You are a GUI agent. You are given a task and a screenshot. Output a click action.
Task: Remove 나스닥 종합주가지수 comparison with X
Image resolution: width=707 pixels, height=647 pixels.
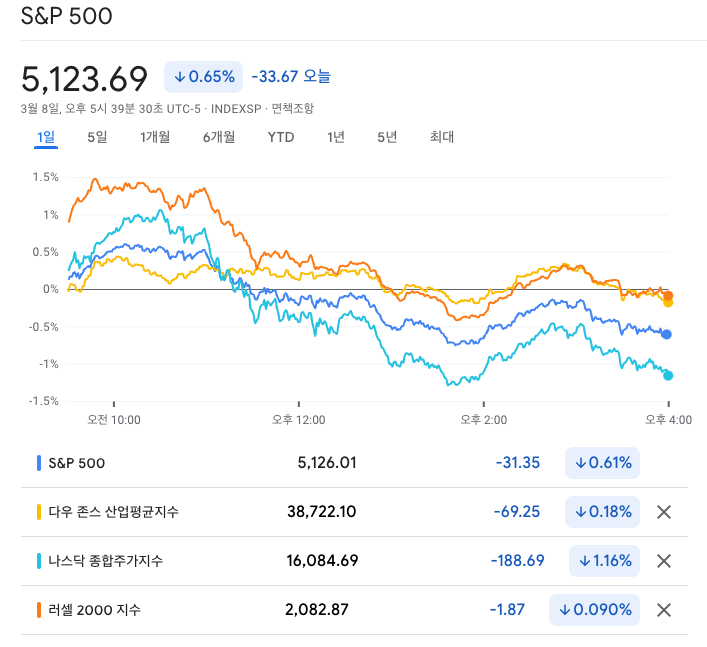664,561
